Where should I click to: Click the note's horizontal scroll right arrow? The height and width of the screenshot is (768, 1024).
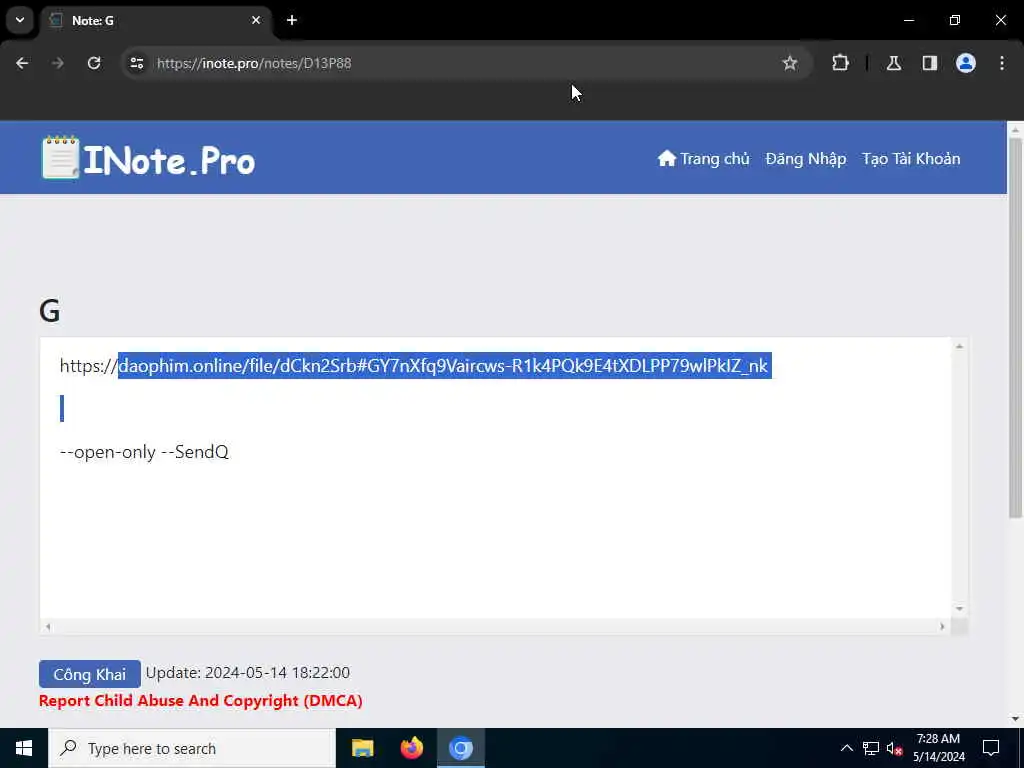(942, 627)
